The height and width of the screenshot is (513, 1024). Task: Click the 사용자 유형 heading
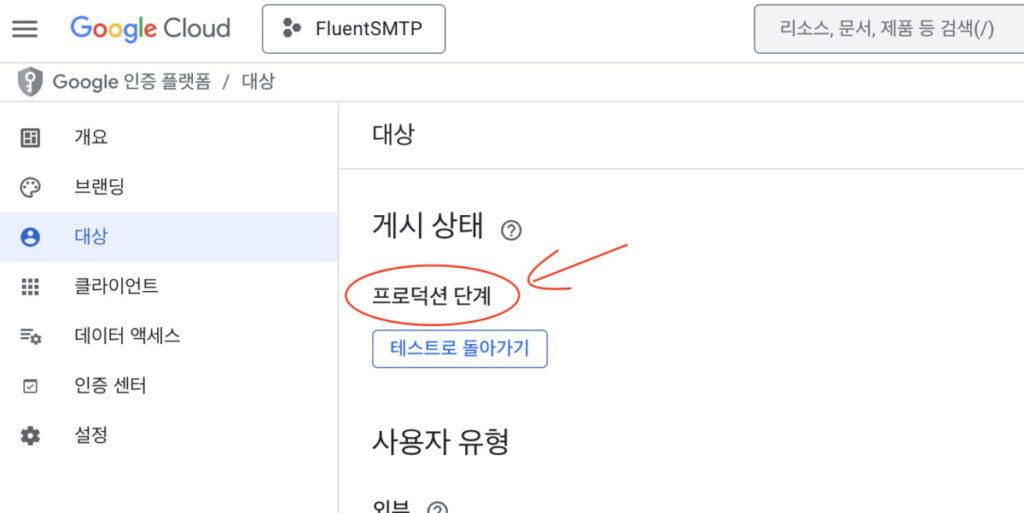(x=441, y=442)
